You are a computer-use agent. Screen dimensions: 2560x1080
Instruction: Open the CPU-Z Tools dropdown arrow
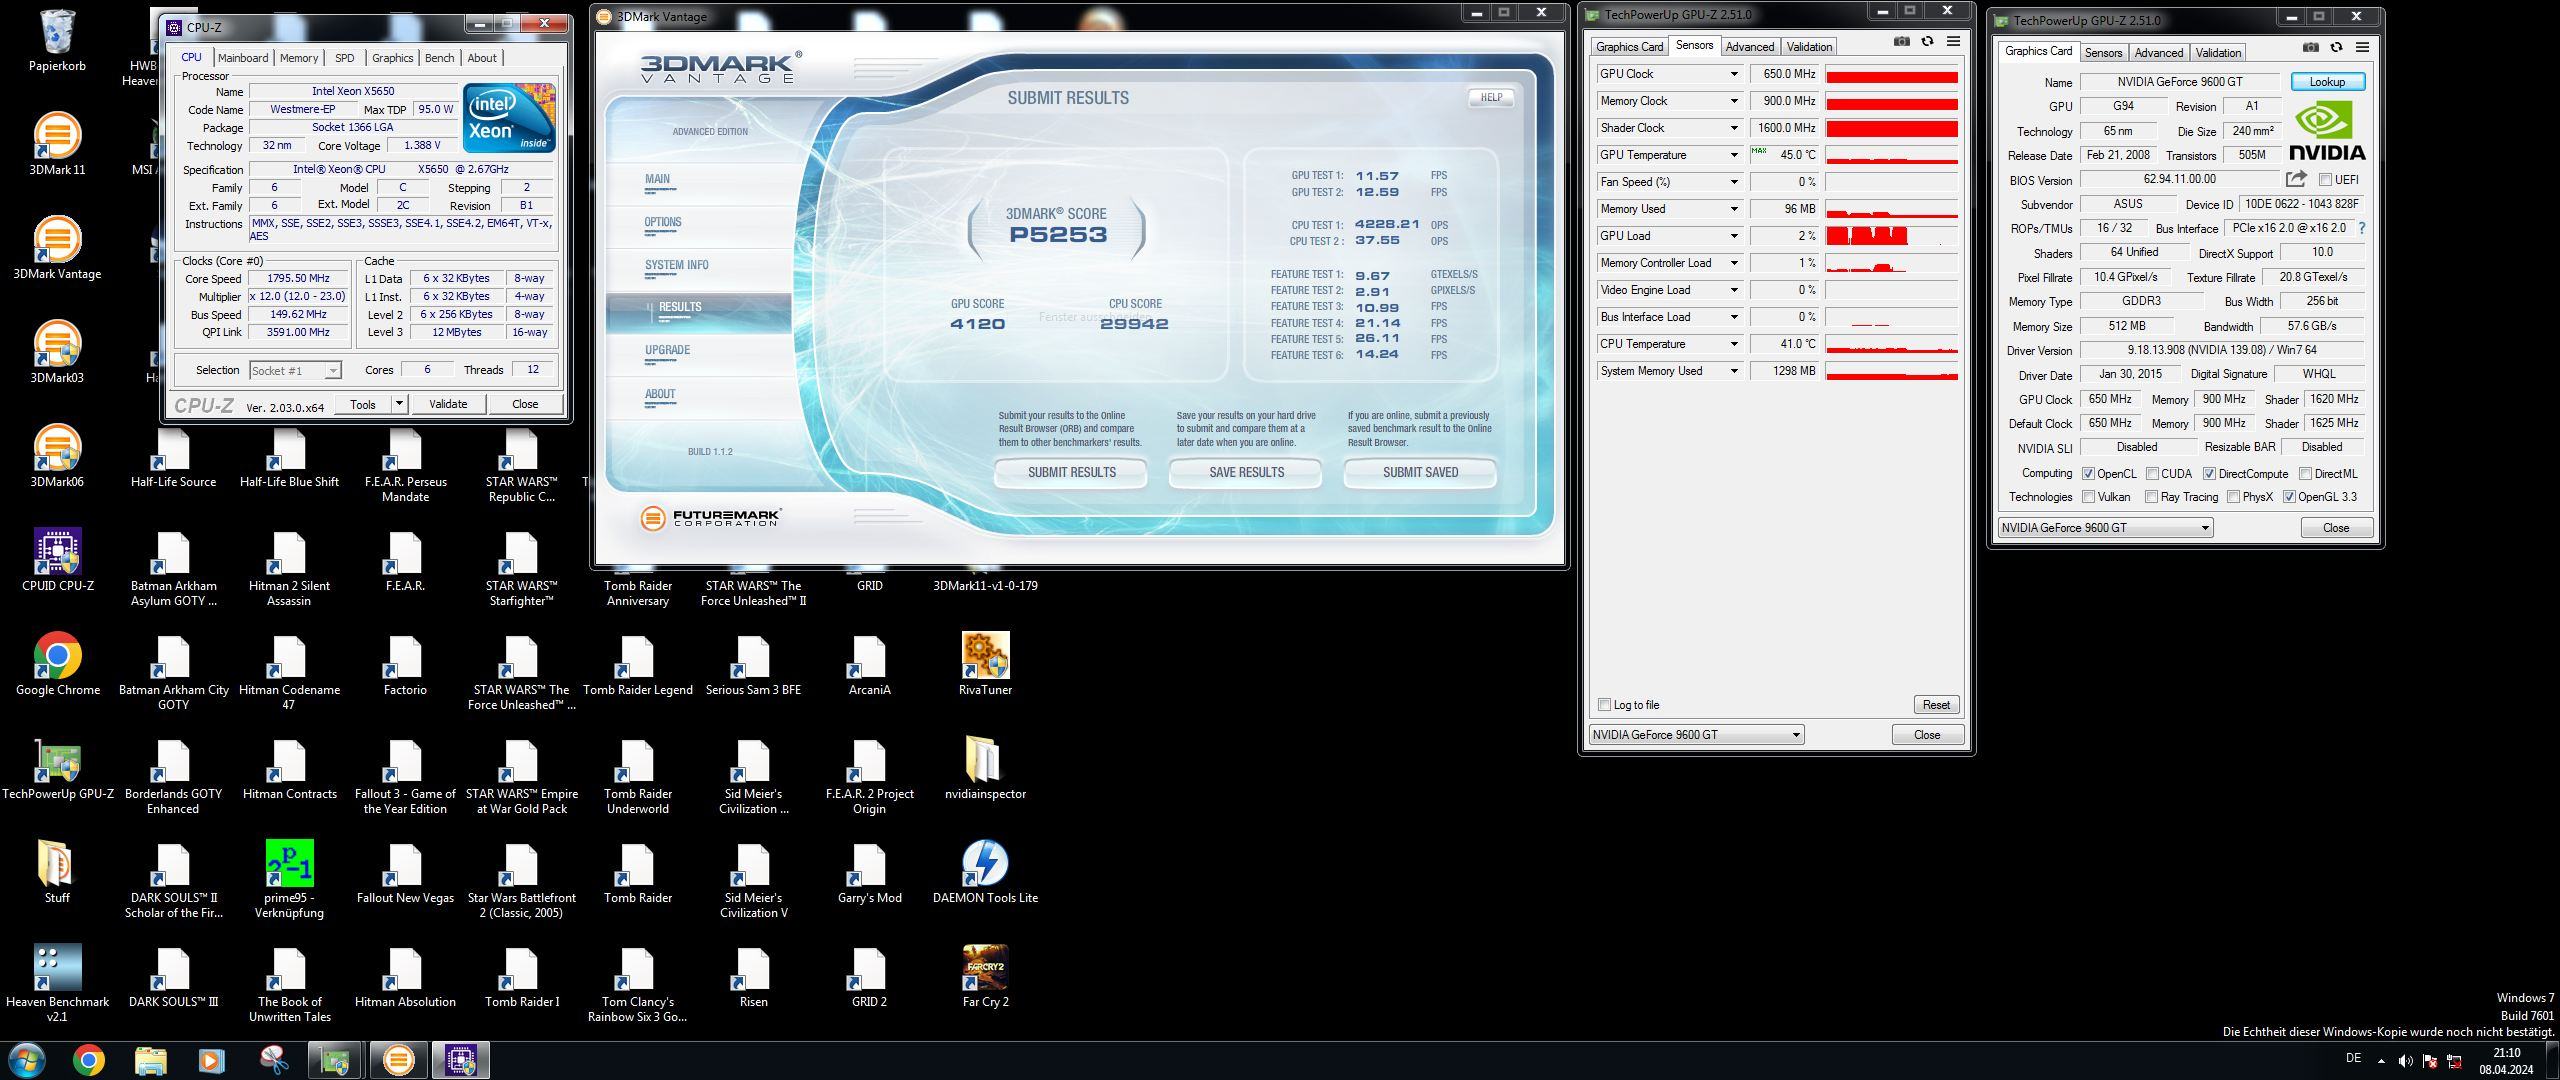coord(399,404)
